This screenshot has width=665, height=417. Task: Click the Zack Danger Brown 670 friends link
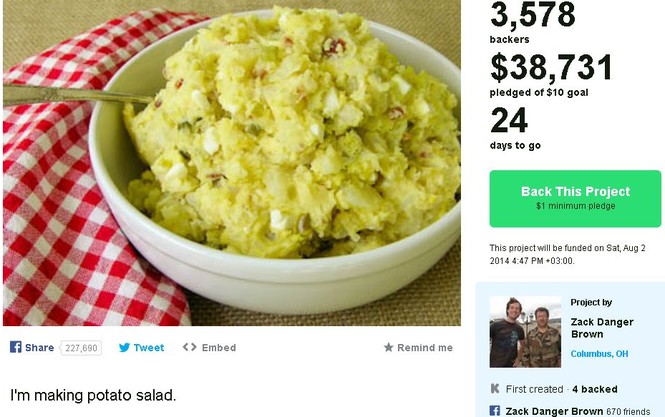(578, 411)
